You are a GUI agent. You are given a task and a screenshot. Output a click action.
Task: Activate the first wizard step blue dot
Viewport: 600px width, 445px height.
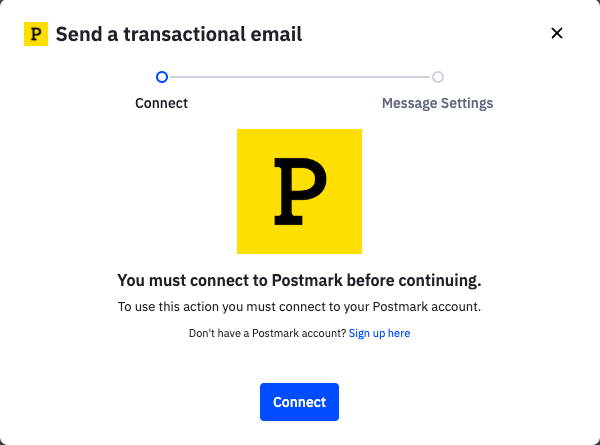[162, 77]
